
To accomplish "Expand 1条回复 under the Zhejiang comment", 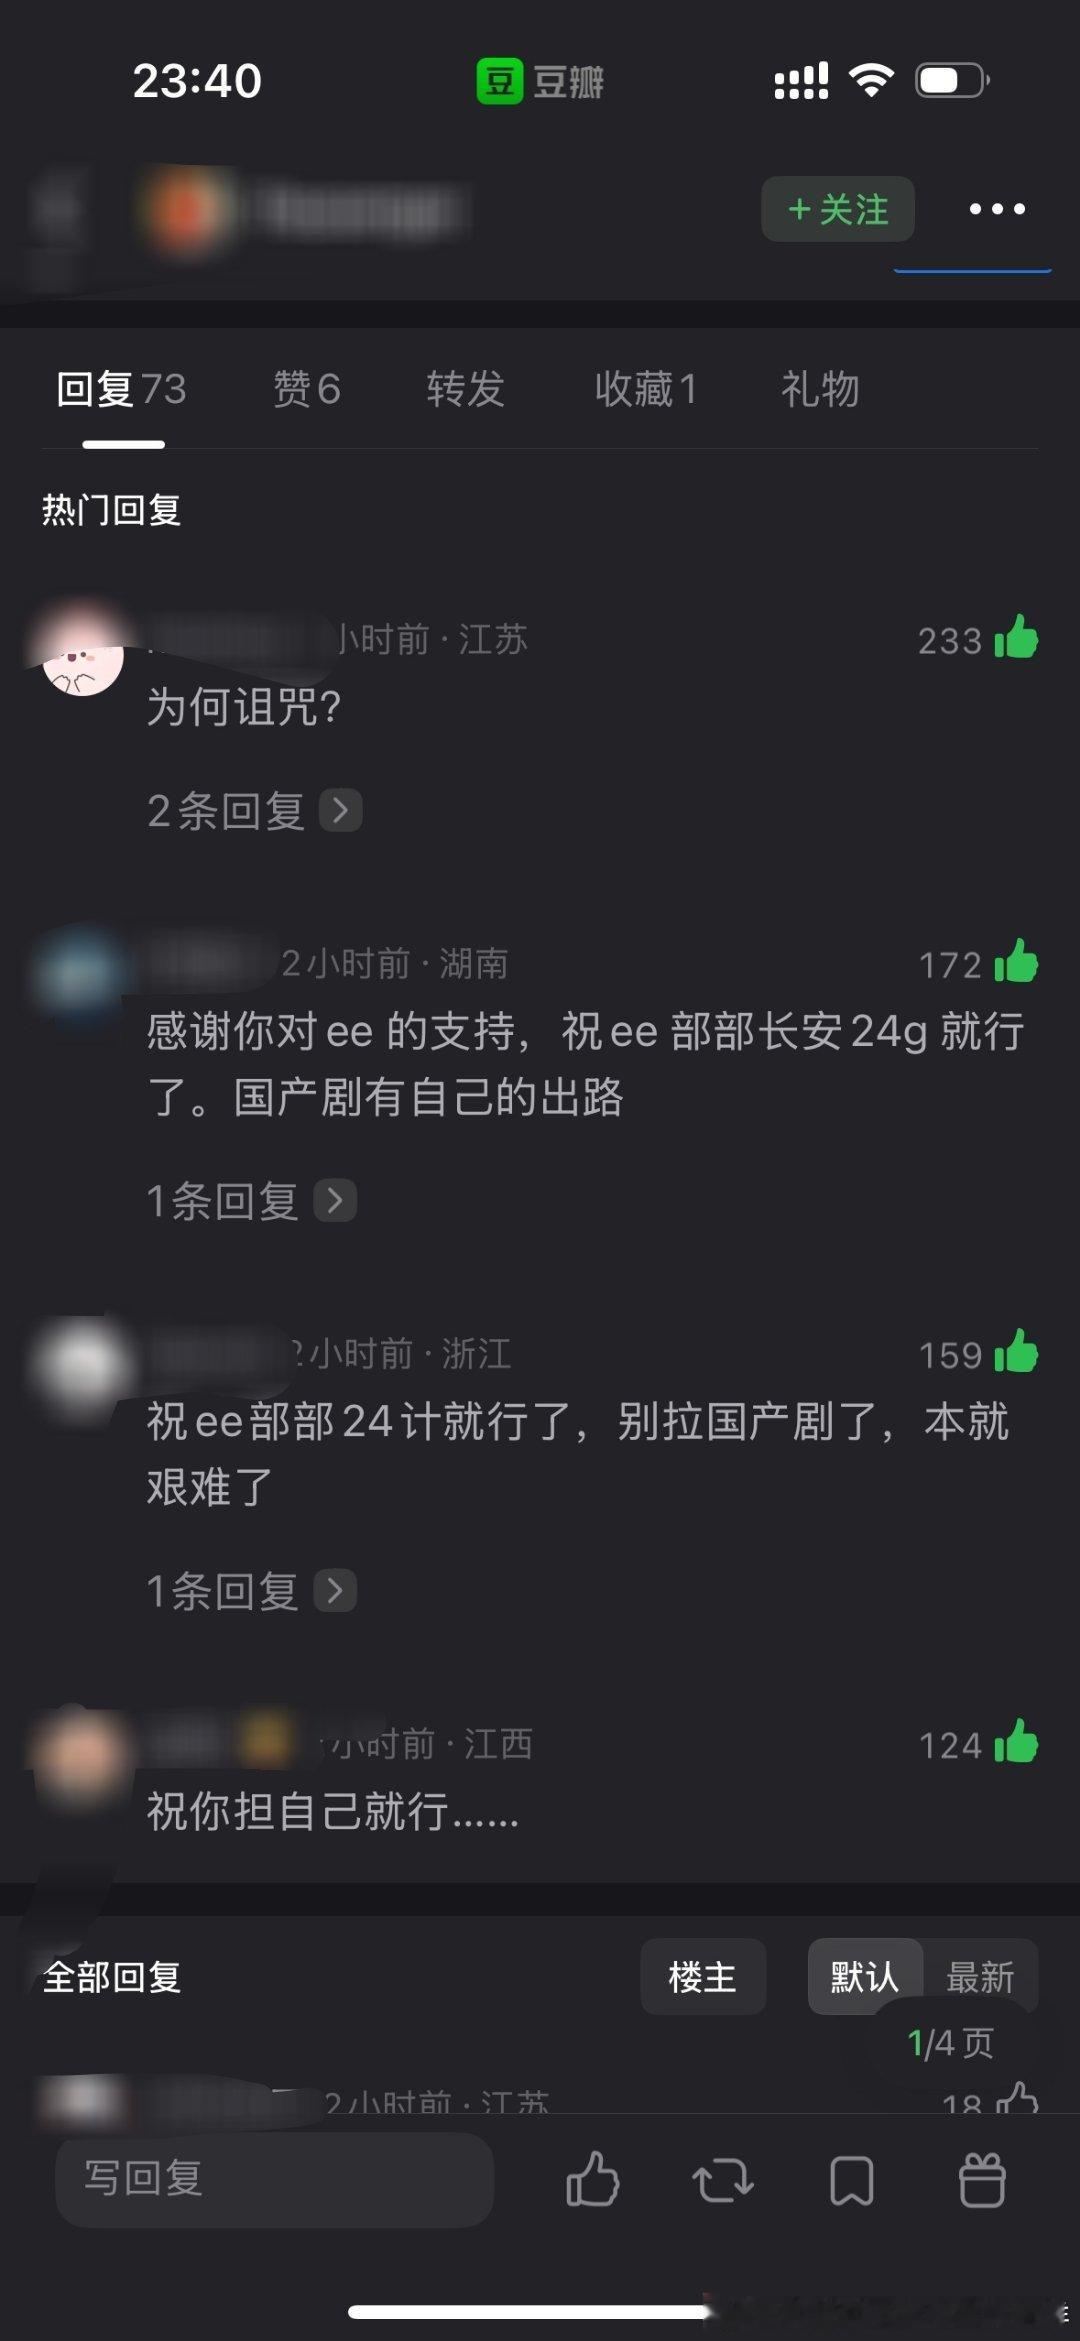I will click(251, 1590).
